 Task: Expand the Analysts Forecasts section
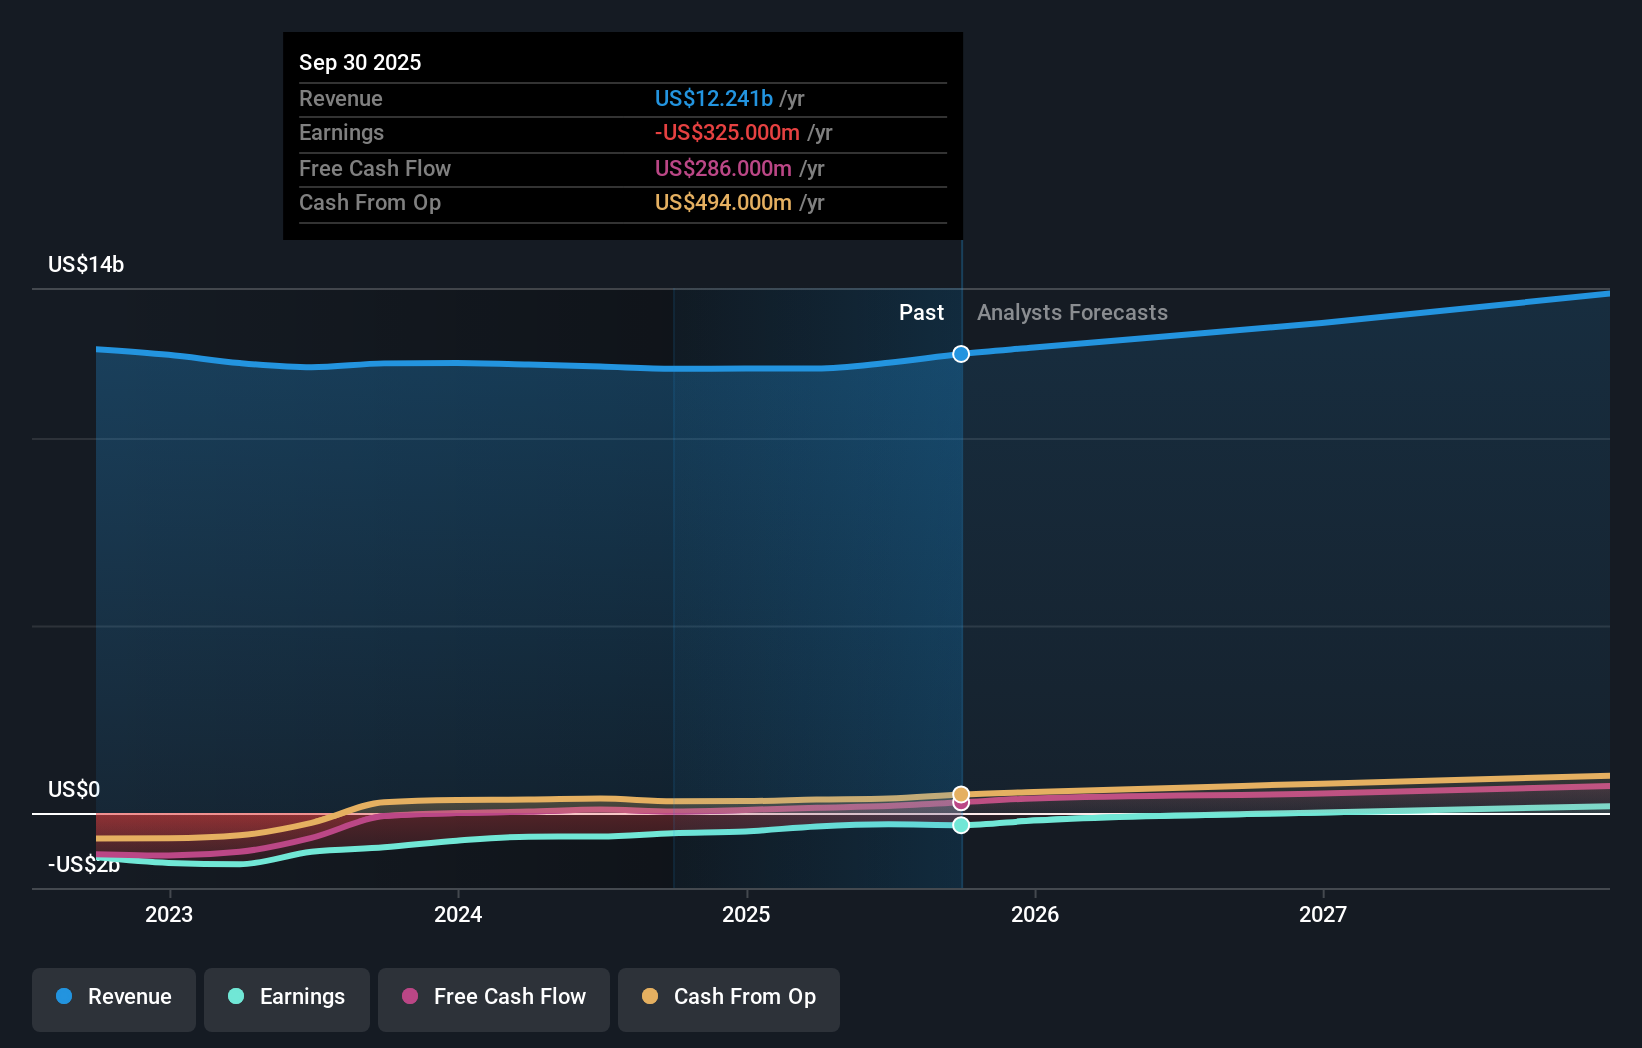1071,312
